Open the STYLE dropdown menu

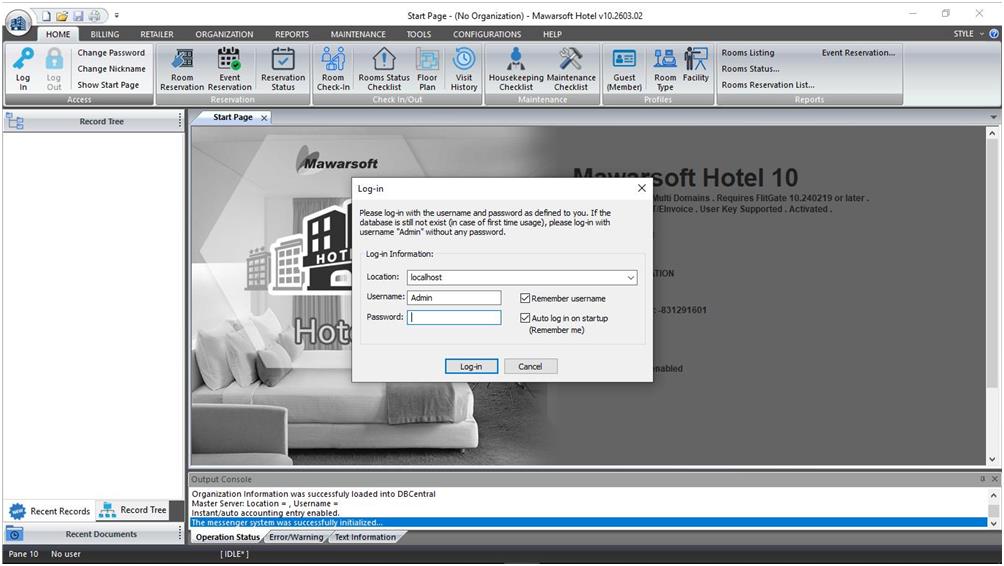pyautogui.click(x=968, y=34)
